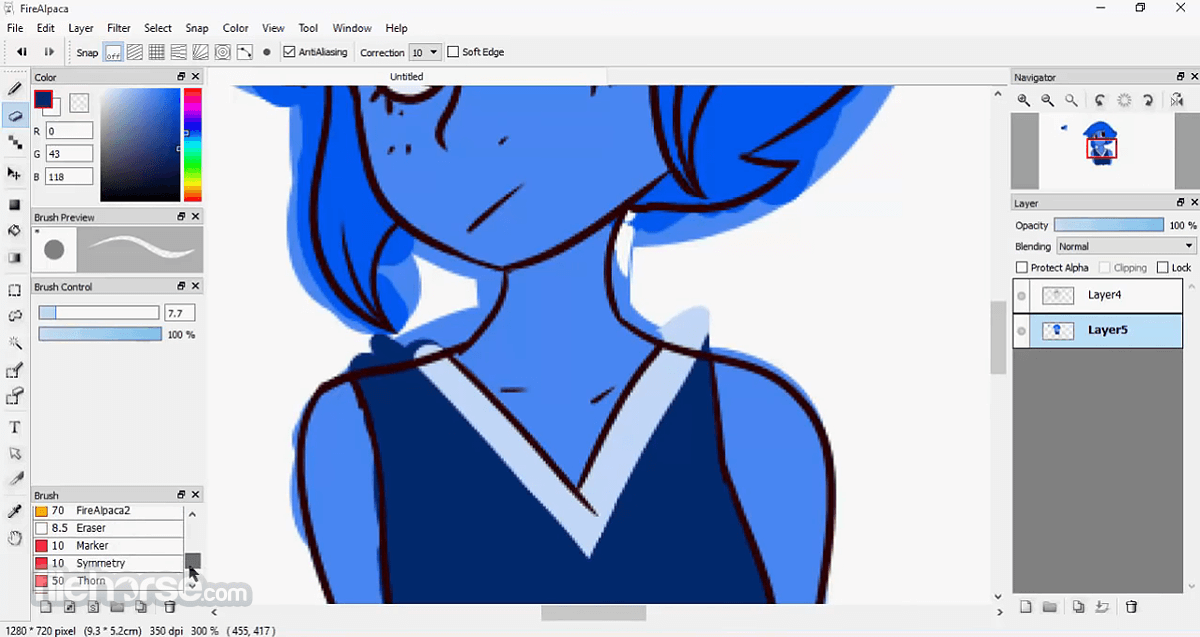Viewport: 1200px width, 637px height.
Task: Click the R color value field
Action: point(69,131)
